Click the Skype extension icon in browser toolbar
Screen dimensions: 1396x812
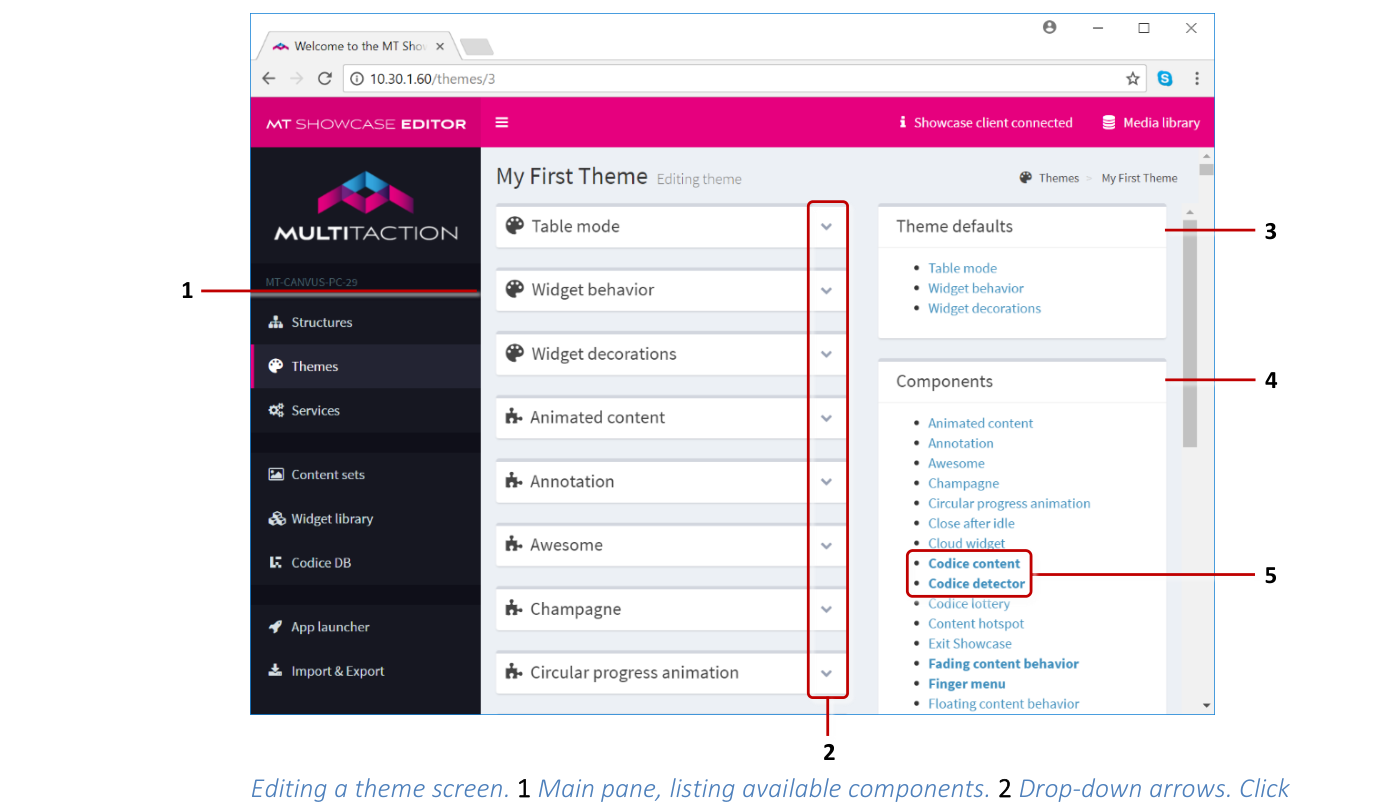point(1164,77)
